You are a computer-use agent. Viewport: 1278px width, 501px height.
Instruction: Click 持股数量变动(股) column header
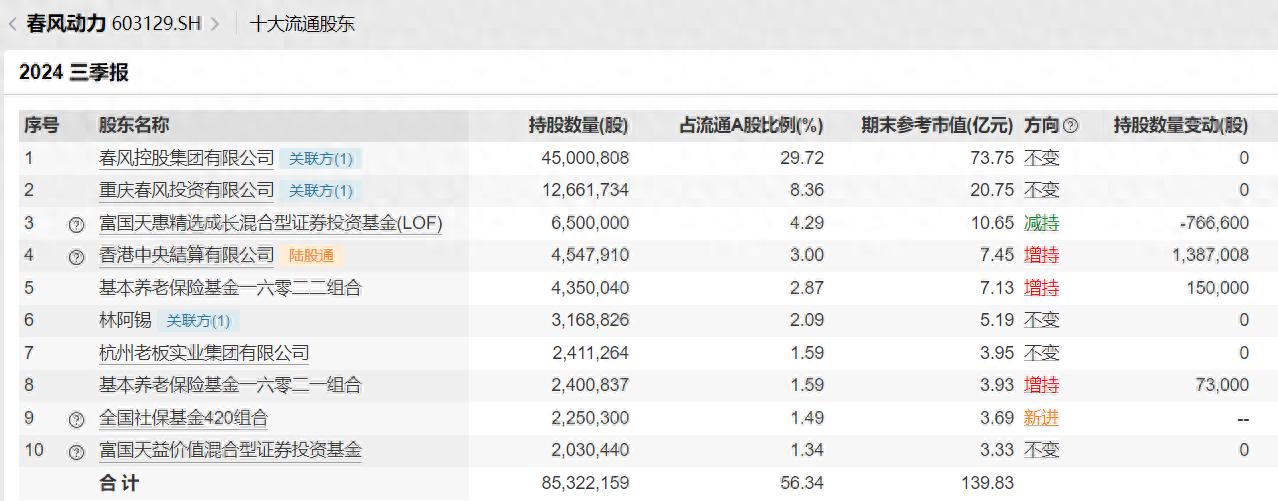tap(1182, 126)
